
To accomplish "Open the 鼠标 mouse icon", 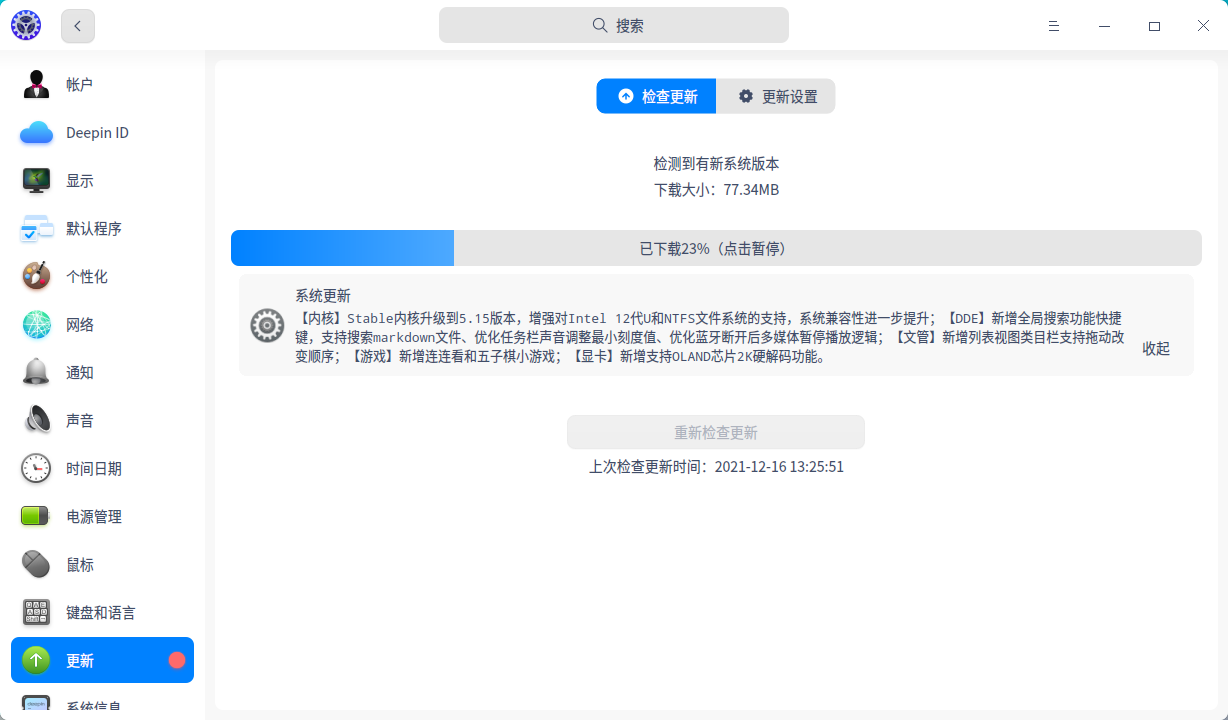I will click(37, 565).
